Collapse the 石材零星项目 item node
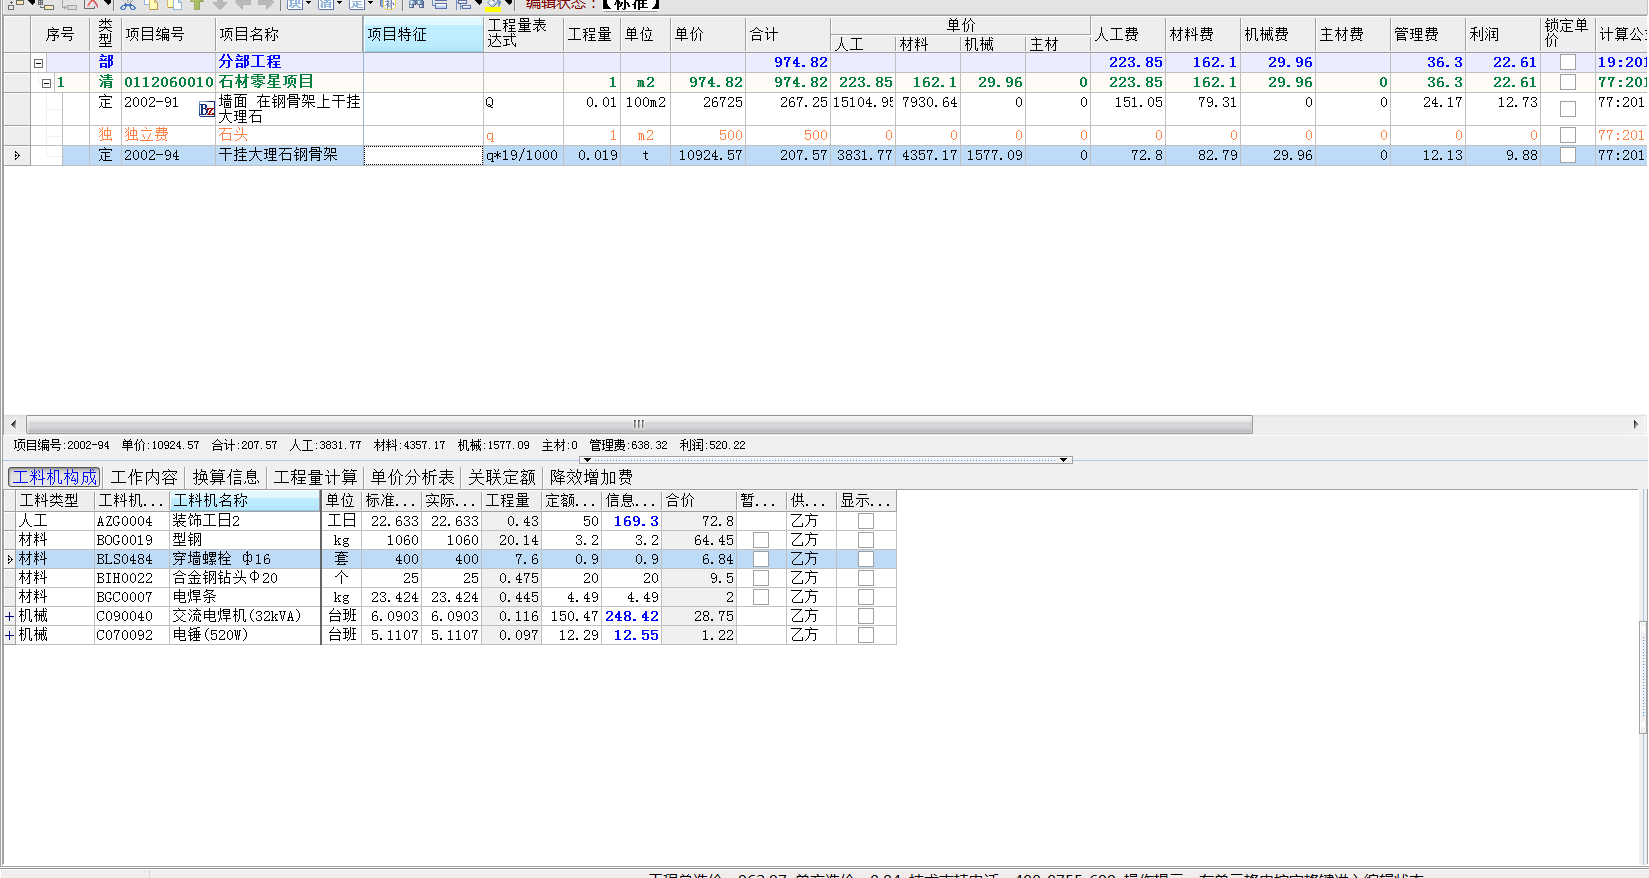Image resolution: width=1649 pixels, height=878 pixels. tap(47, 83)
